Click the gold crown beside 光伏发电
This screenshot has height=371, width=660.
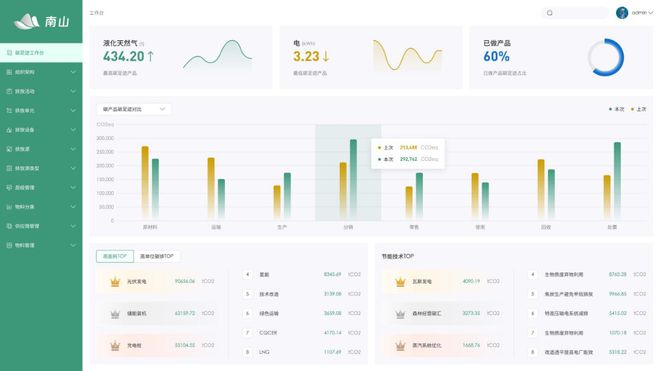(115, 281)
